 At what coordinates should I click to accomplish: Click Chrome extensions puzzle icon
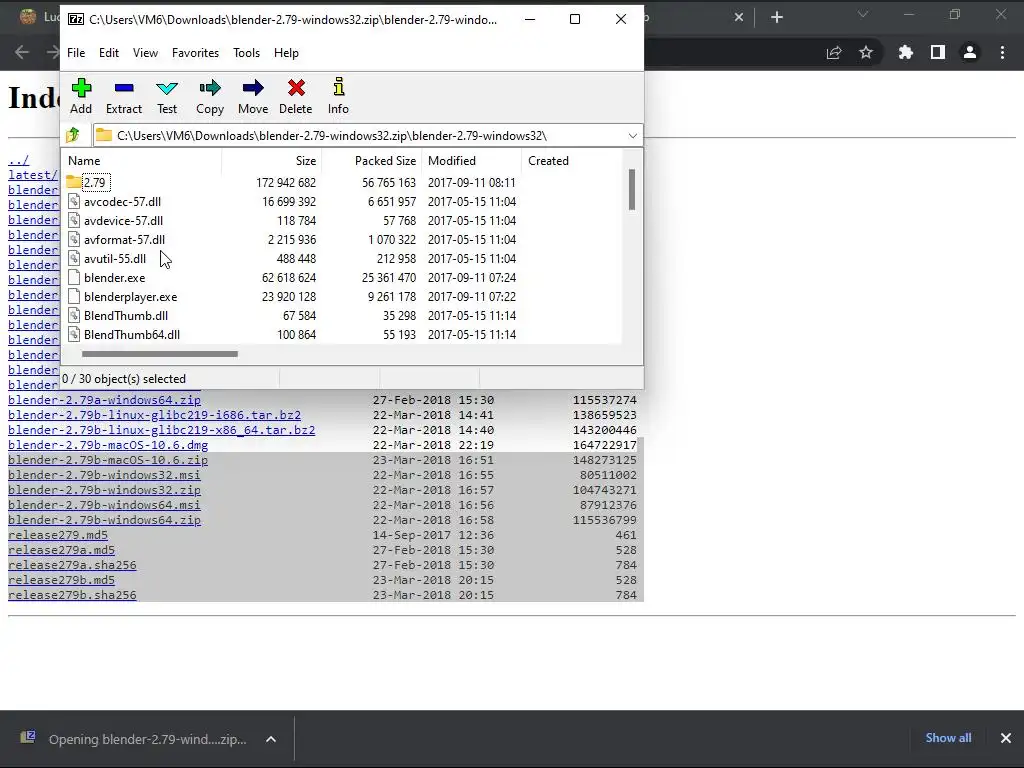[905, 52]
